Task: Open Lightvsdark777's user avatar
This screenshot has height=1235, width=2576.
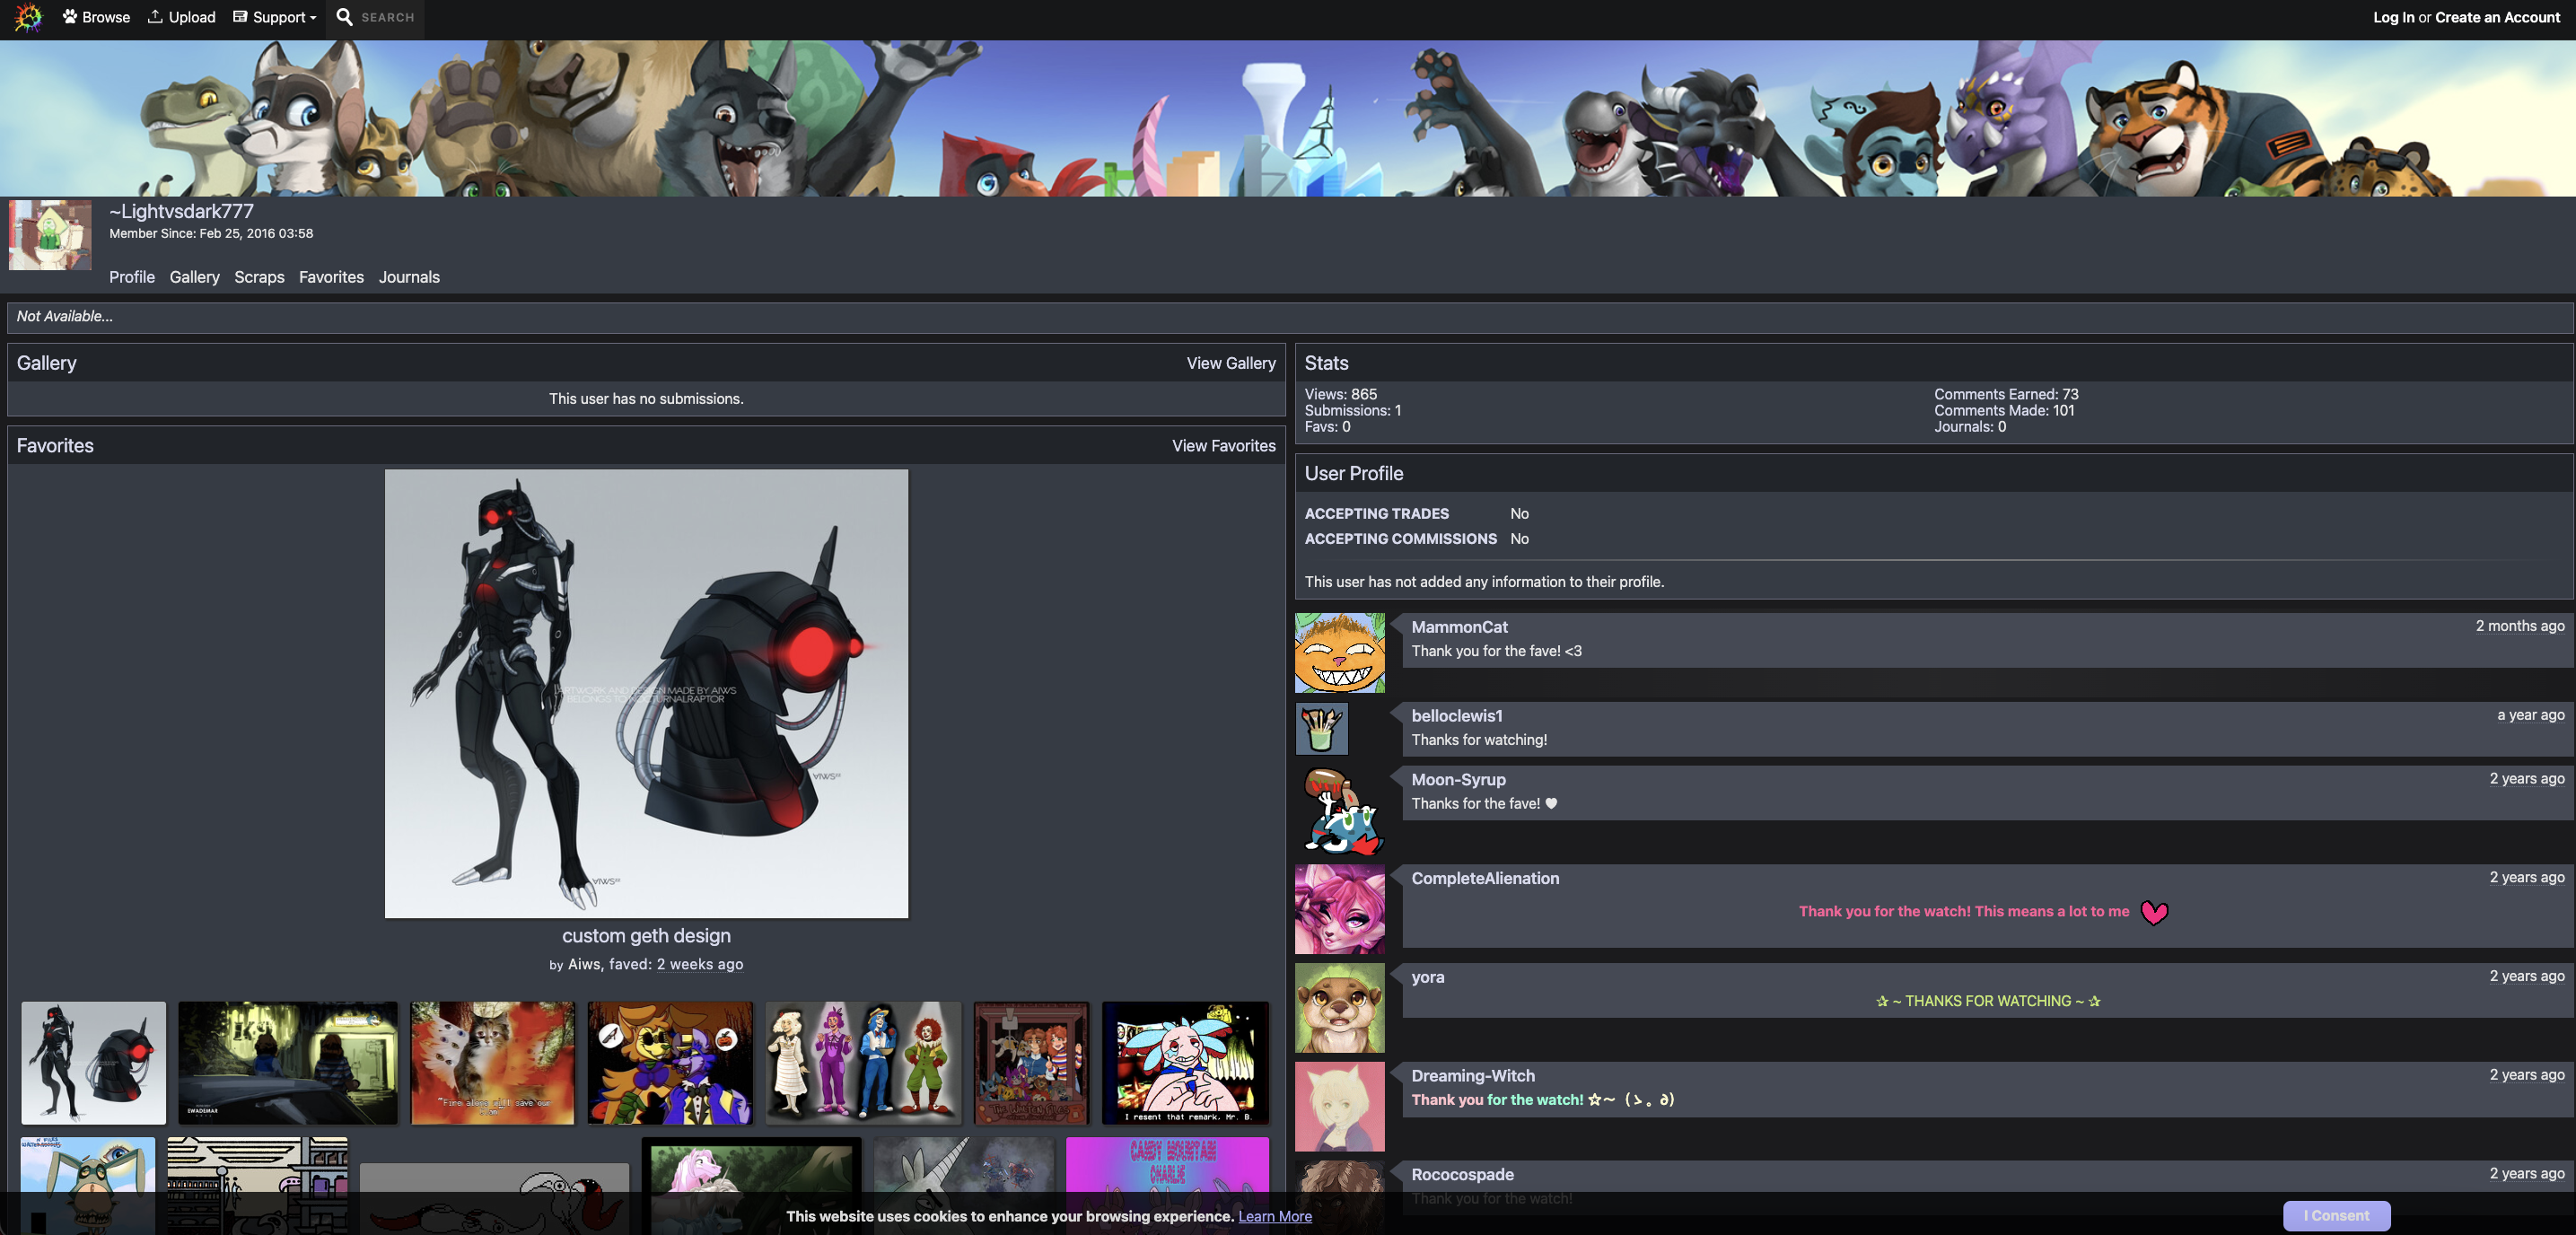Action: 50,235
